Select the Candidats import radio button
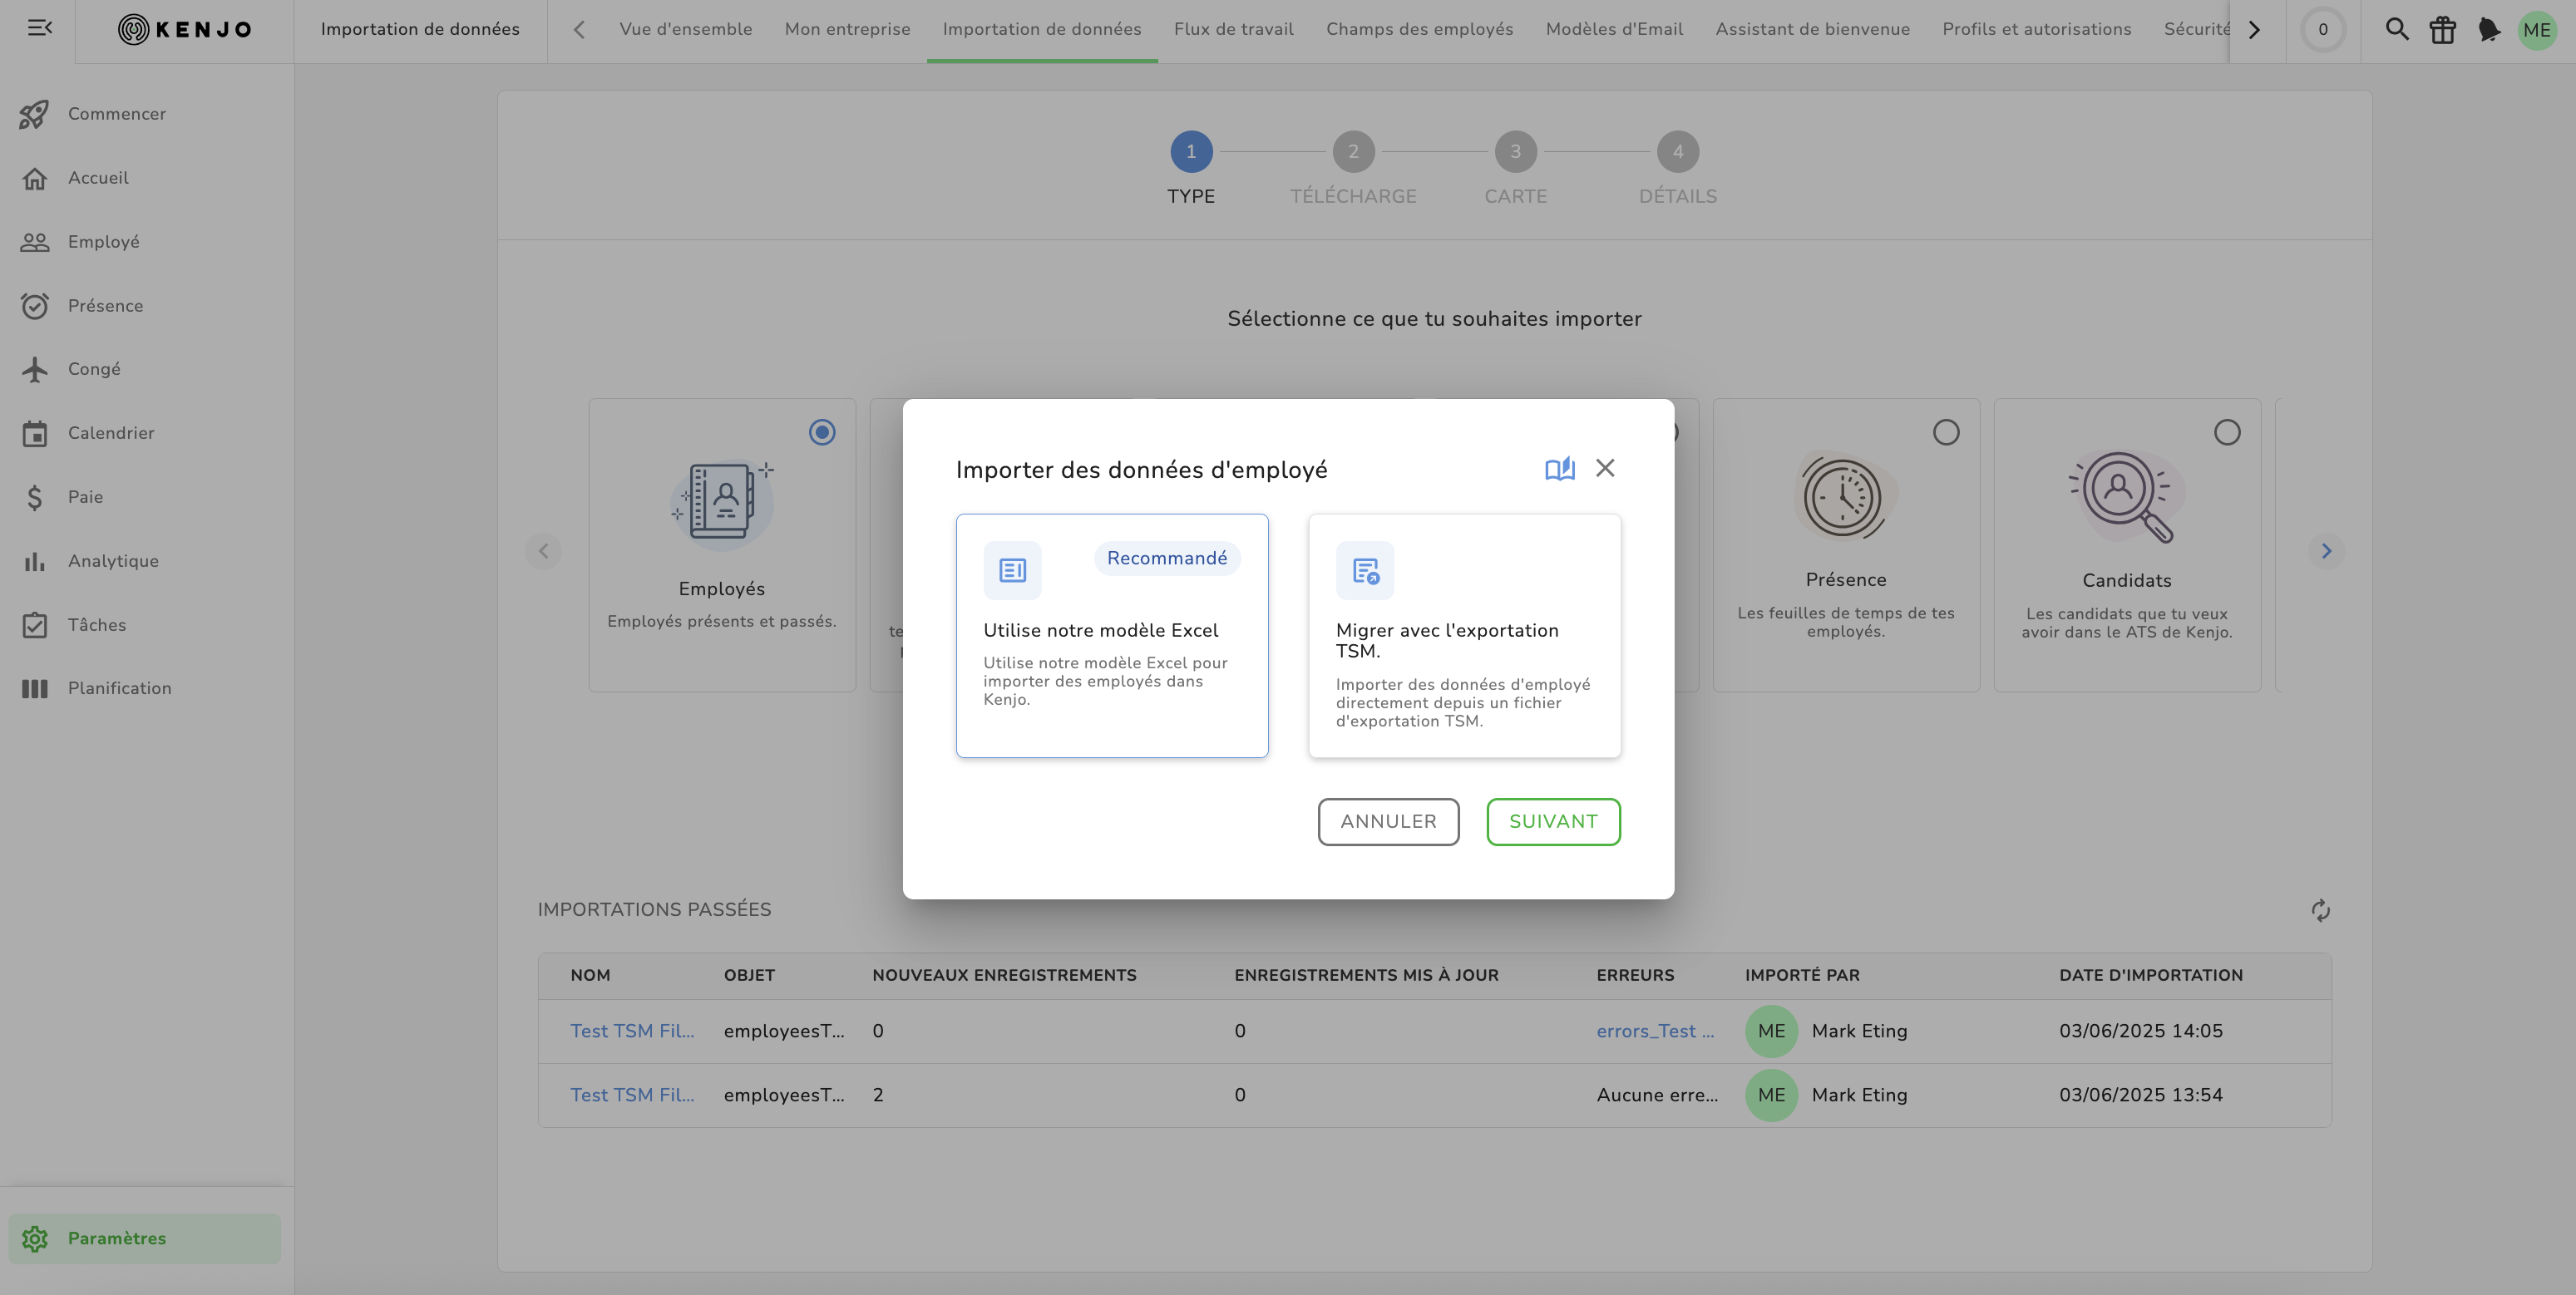The width and height of the screenshot is (2576, 1295). tap(2226, 432)
